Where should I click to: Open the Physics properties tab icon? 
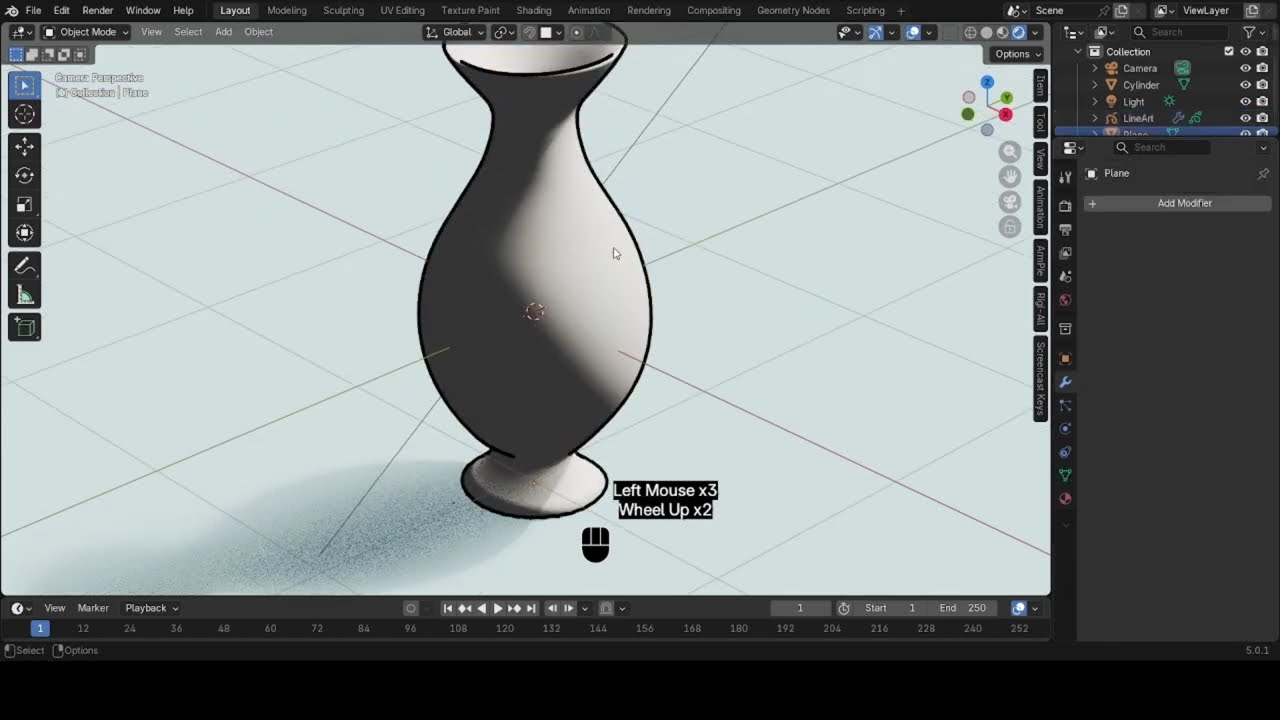click(1065, 429)
